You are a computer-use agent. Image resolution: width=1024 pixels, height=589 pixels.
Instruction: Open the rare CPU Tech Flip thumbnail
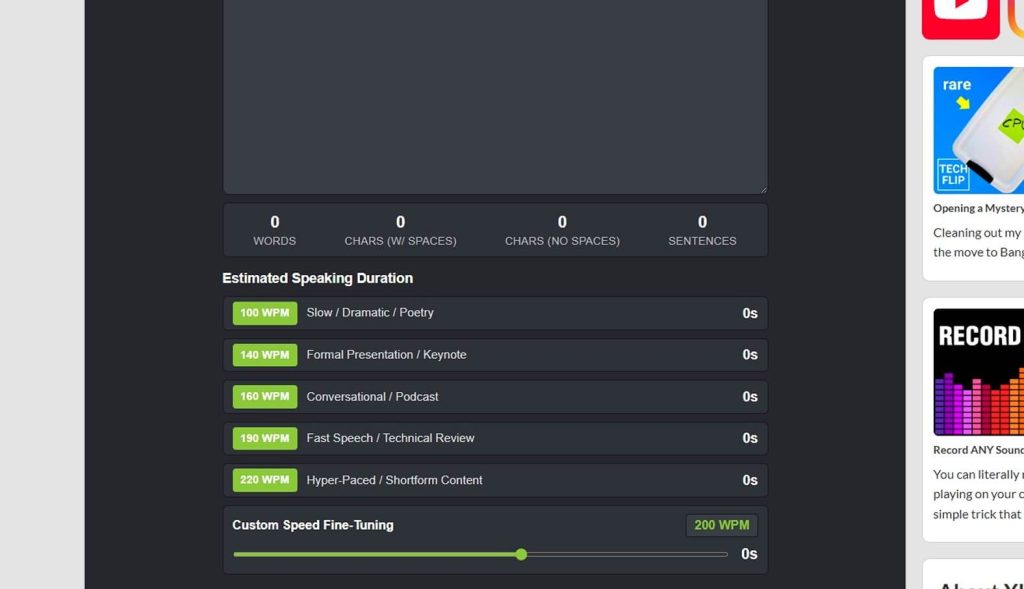tap(978, 130)
